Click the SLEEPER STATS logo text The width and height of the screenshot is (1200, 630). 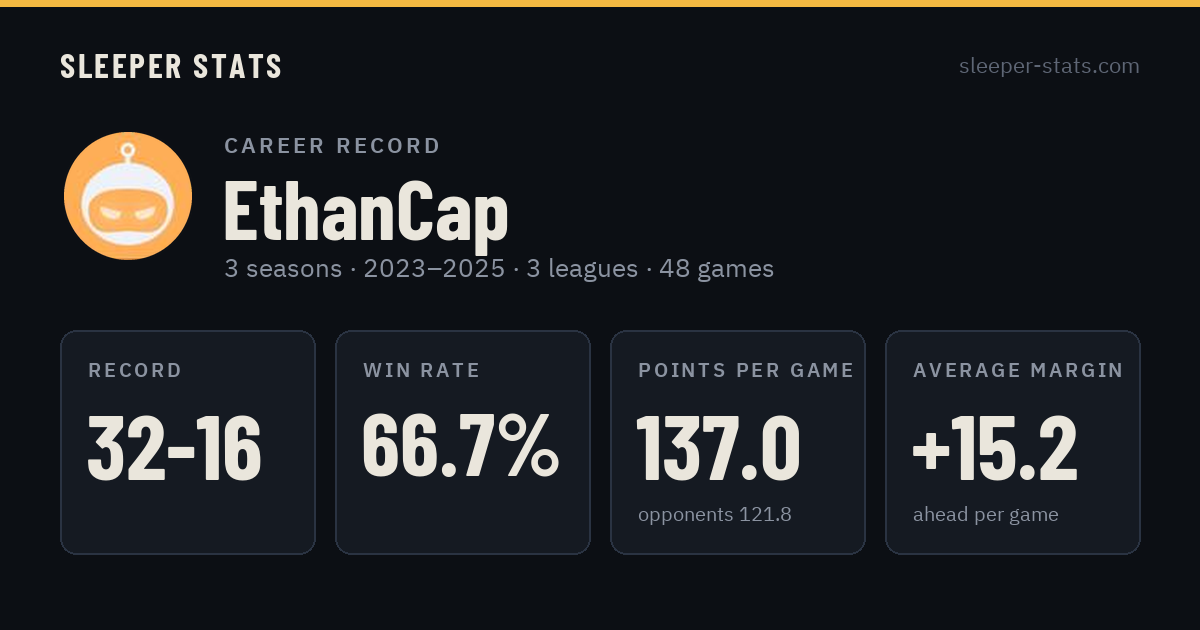click(171, 66)
